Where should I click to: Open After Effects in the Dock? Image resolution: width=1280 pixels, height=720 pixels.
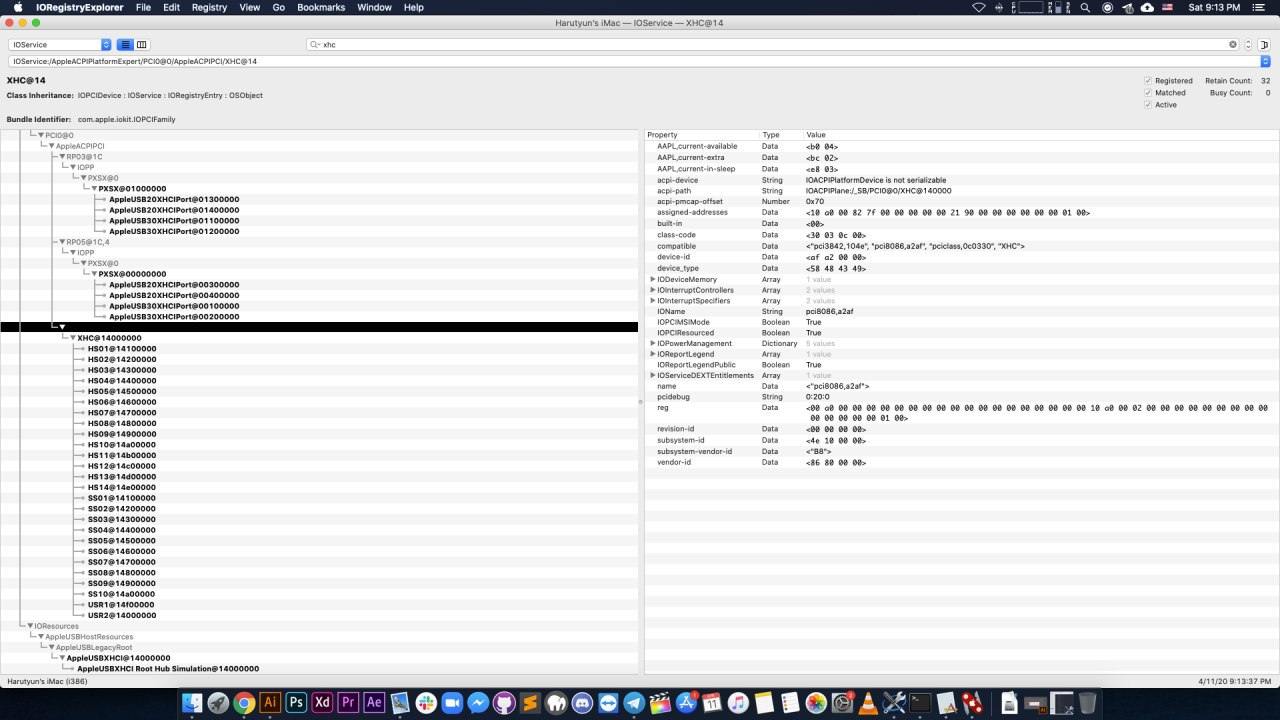(375, 703)
